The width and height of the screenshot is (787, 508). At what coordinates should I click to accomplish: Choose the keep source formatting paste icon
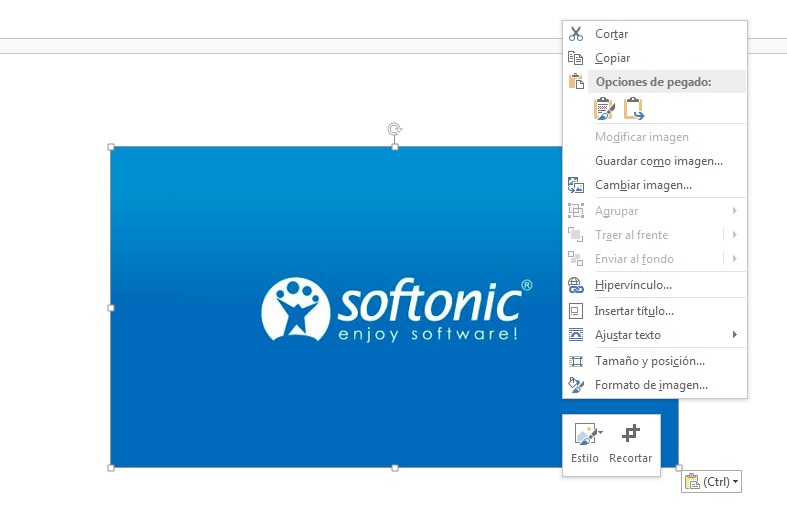coord(603,108)
